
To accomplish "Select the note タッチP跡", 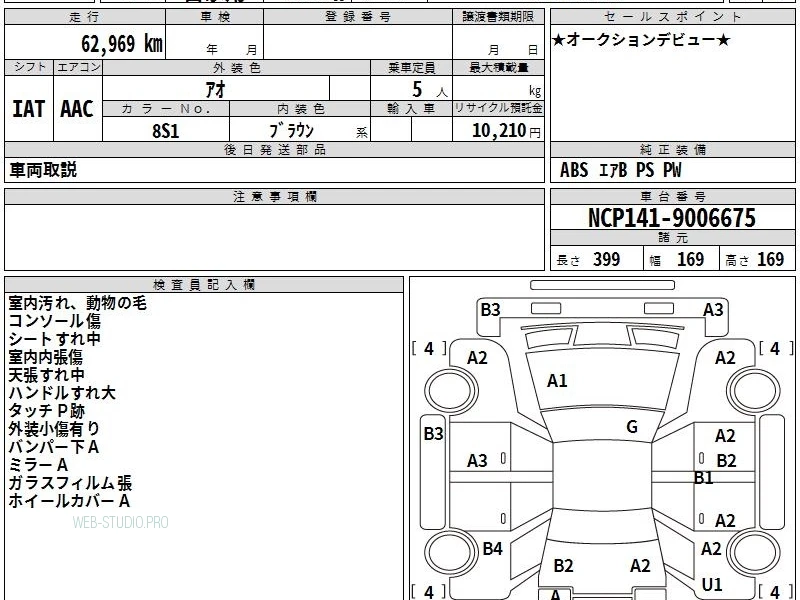I will click(x=47, y=411).
